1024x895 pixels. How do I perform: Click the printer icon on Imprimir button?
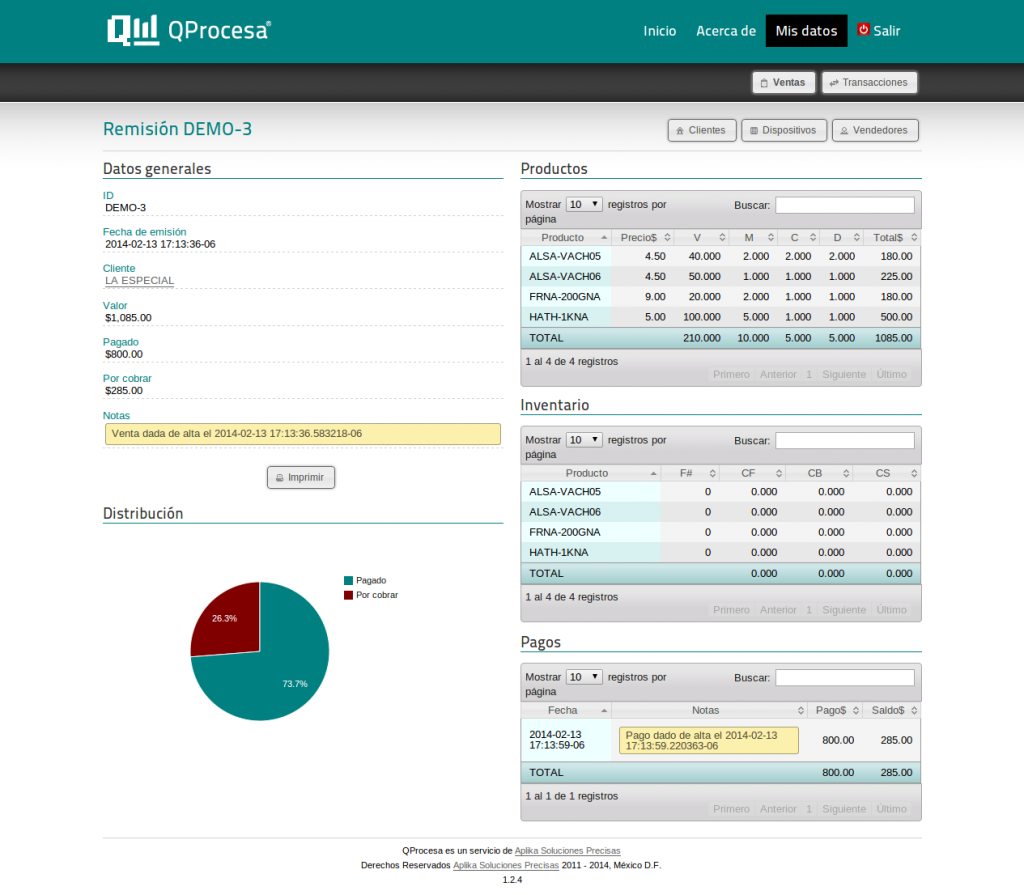[x=280, y=478]
